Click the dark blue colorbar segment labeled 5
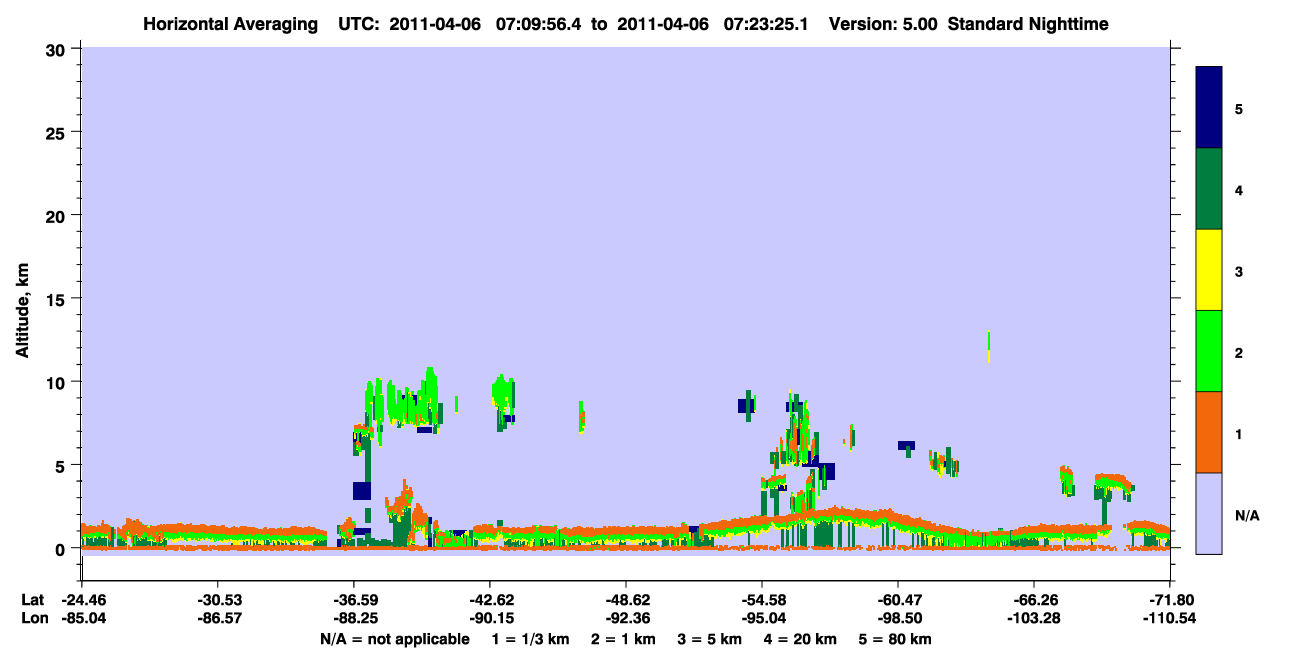The image size is (1300, 667). point(1209,108)
